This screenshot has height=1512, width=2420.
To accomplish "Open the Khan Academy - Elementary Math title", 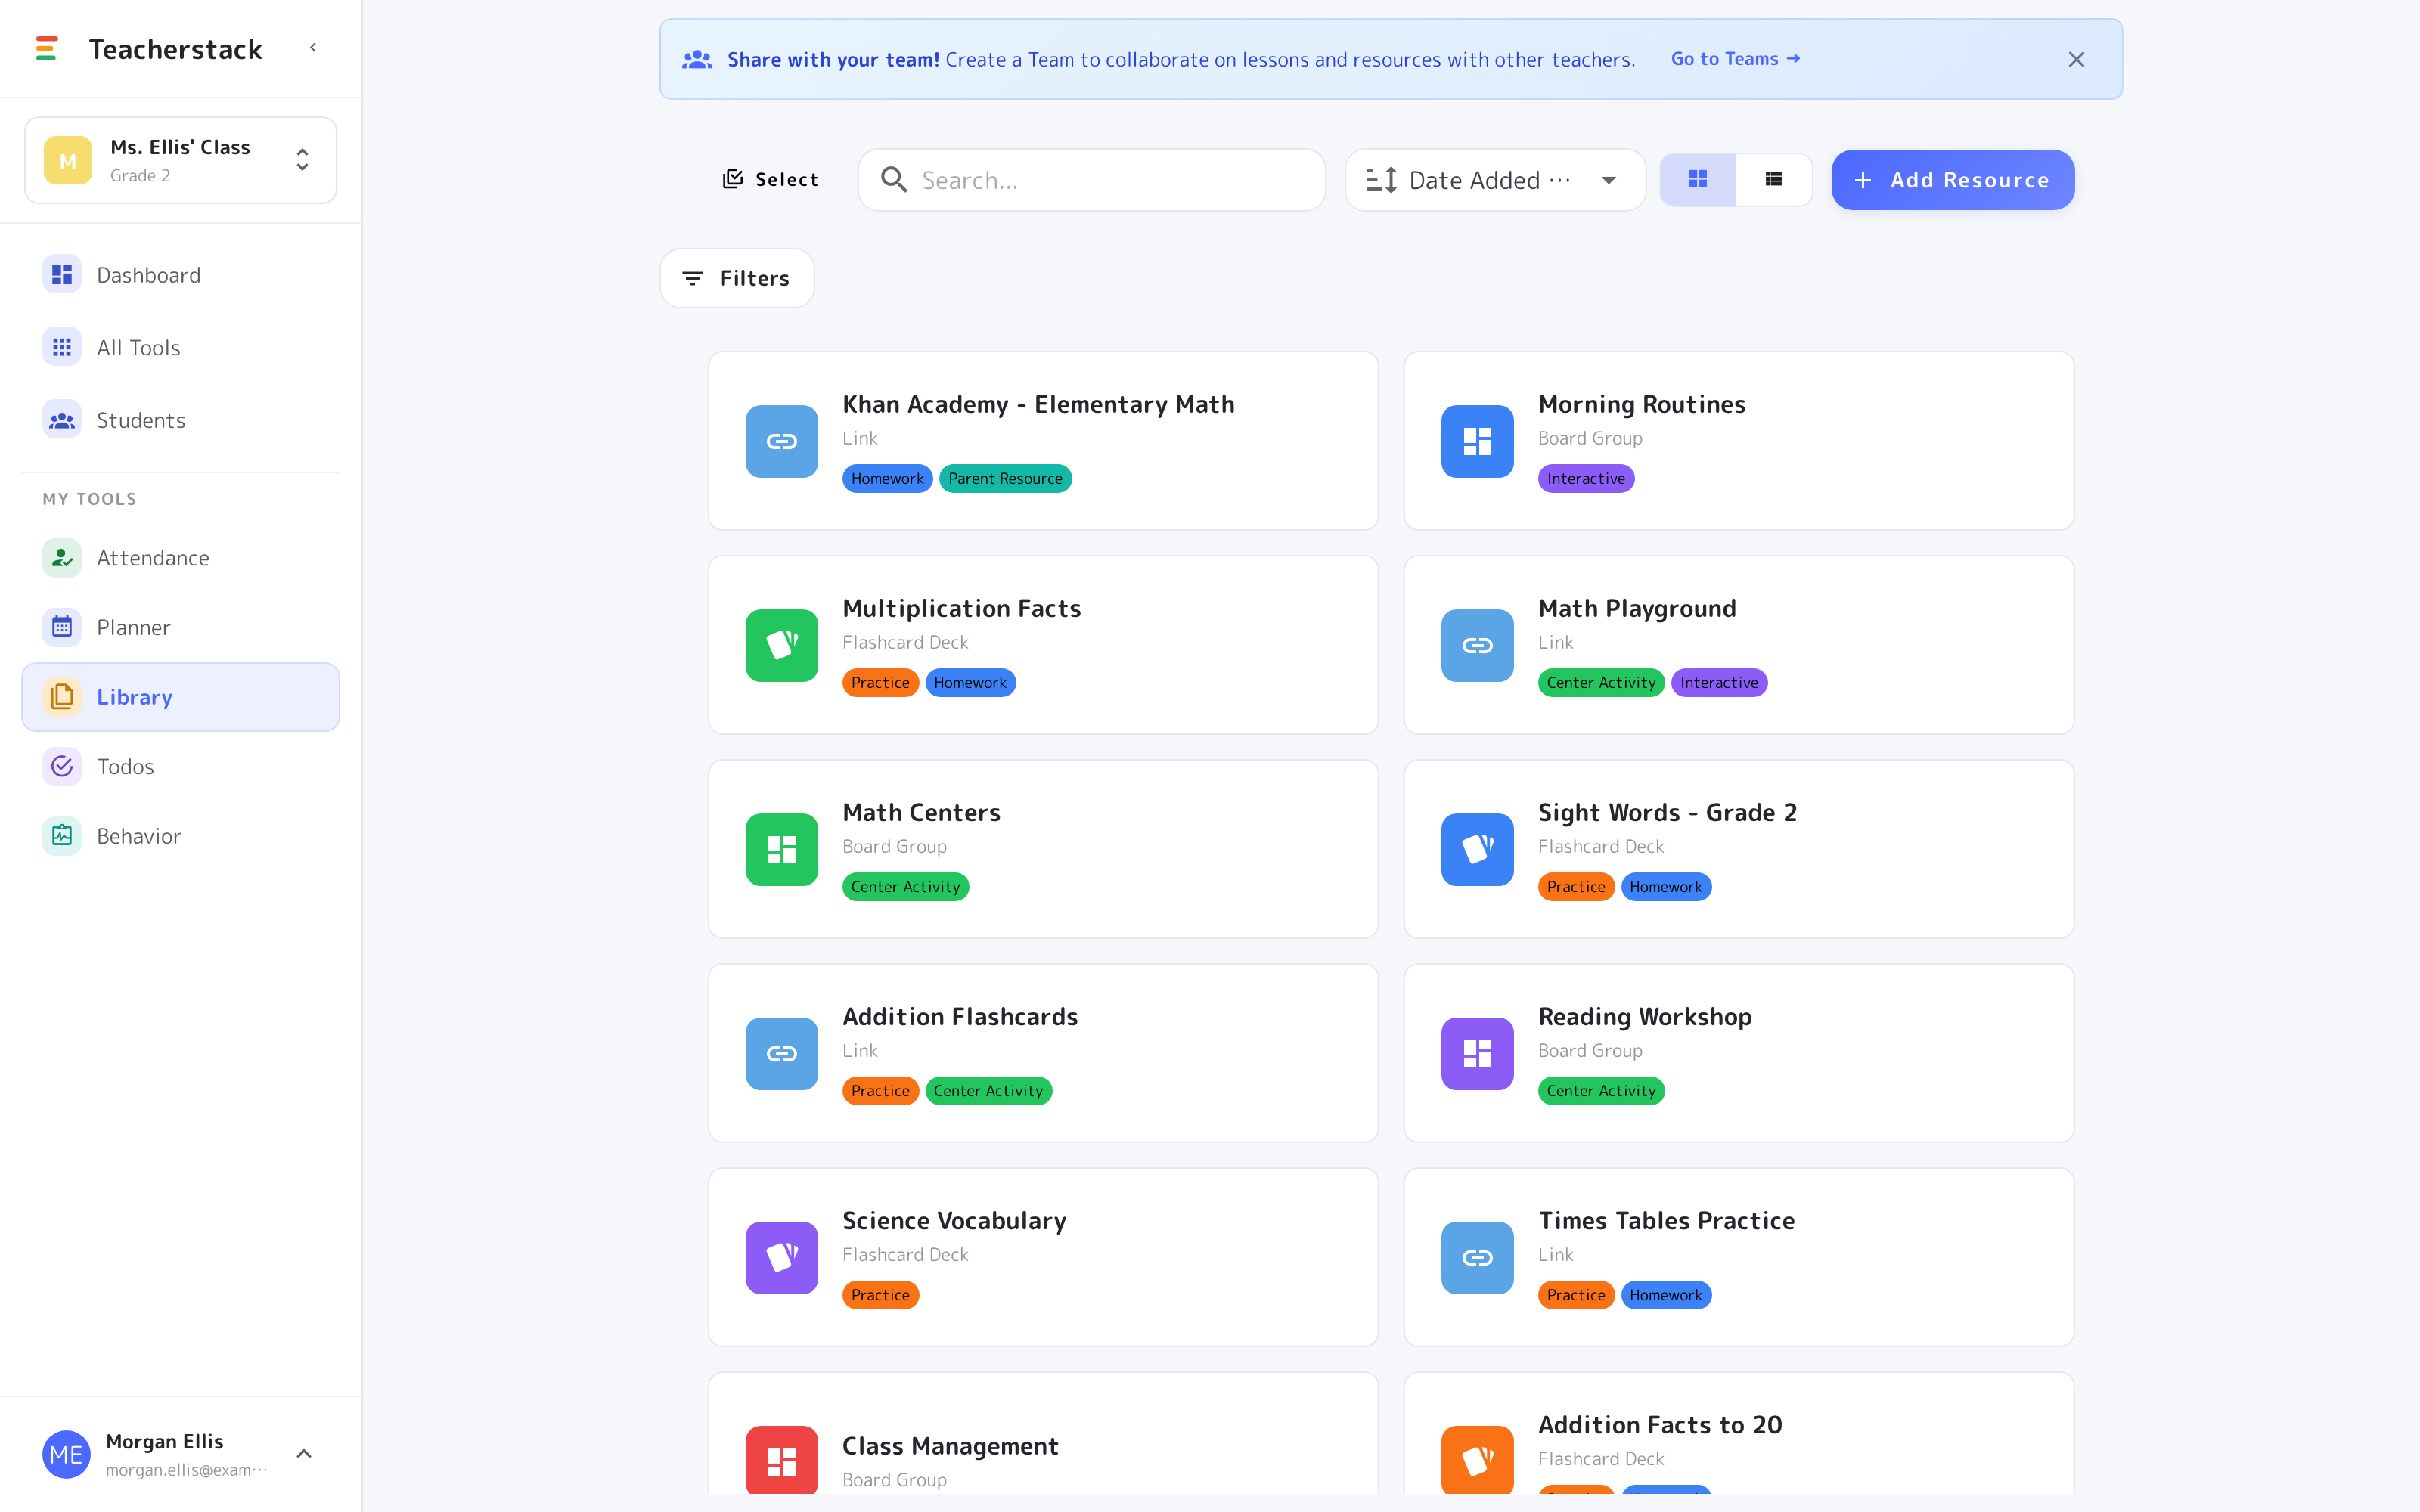I will pyautogui.click(x=1038, y=404).
